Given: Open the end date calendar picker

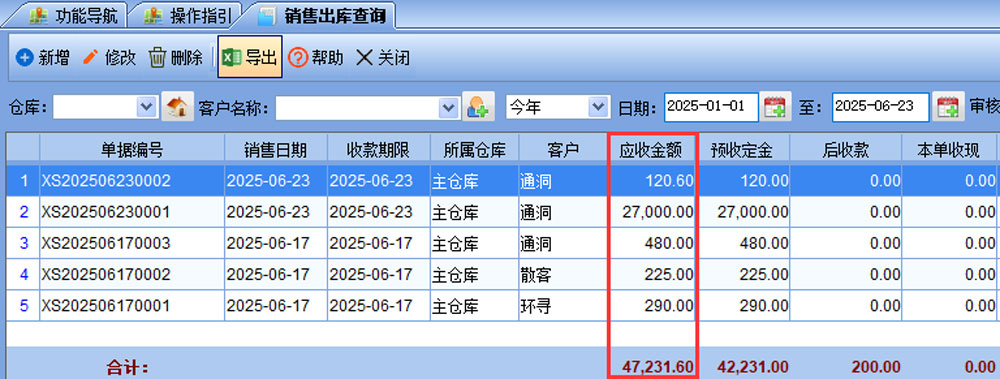Looking at the screenshot, I should pyautogui.click(x=948, y=107).
